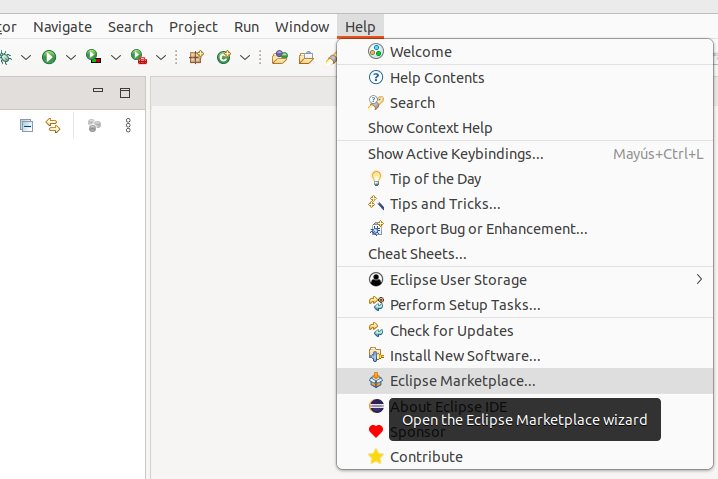
Task: Close the open Help menu
Action: tap(360, 27)
